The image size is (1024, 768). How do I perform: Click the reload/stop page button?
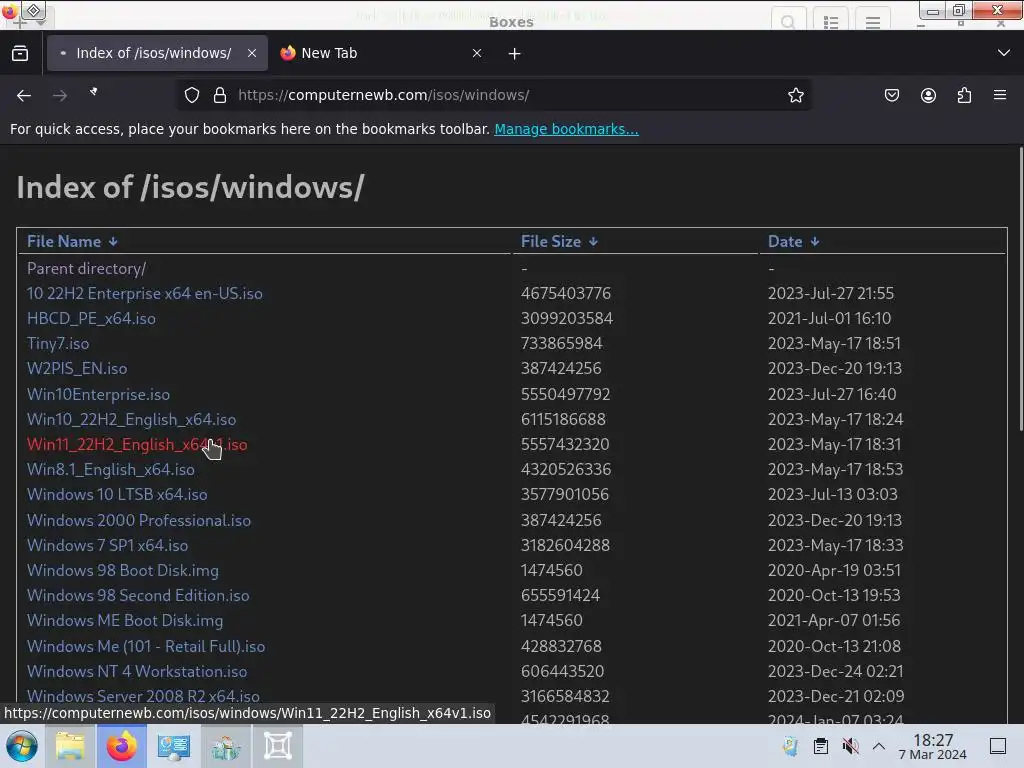coord(94,92)
